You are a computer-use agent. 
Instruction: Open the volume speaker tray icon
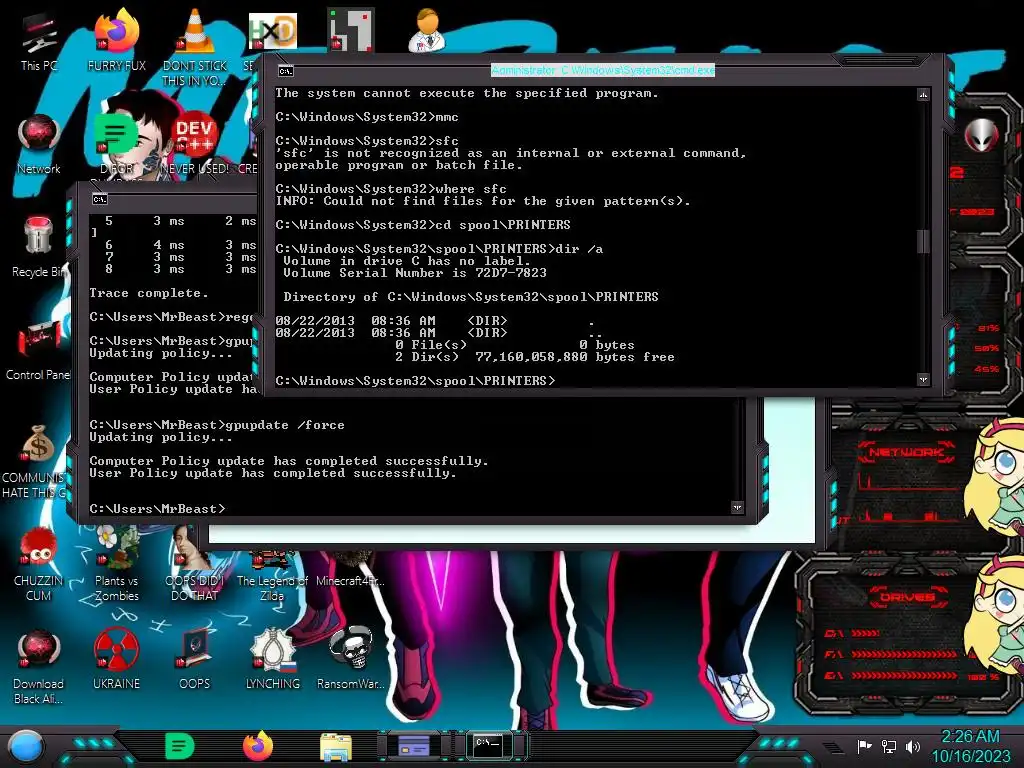[913, 746]
